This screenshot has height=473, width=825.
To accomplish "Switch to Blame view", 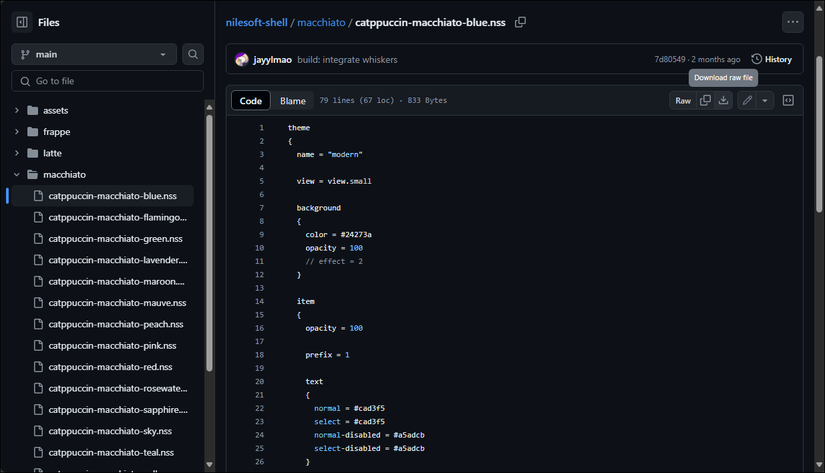I will (293, 101).
